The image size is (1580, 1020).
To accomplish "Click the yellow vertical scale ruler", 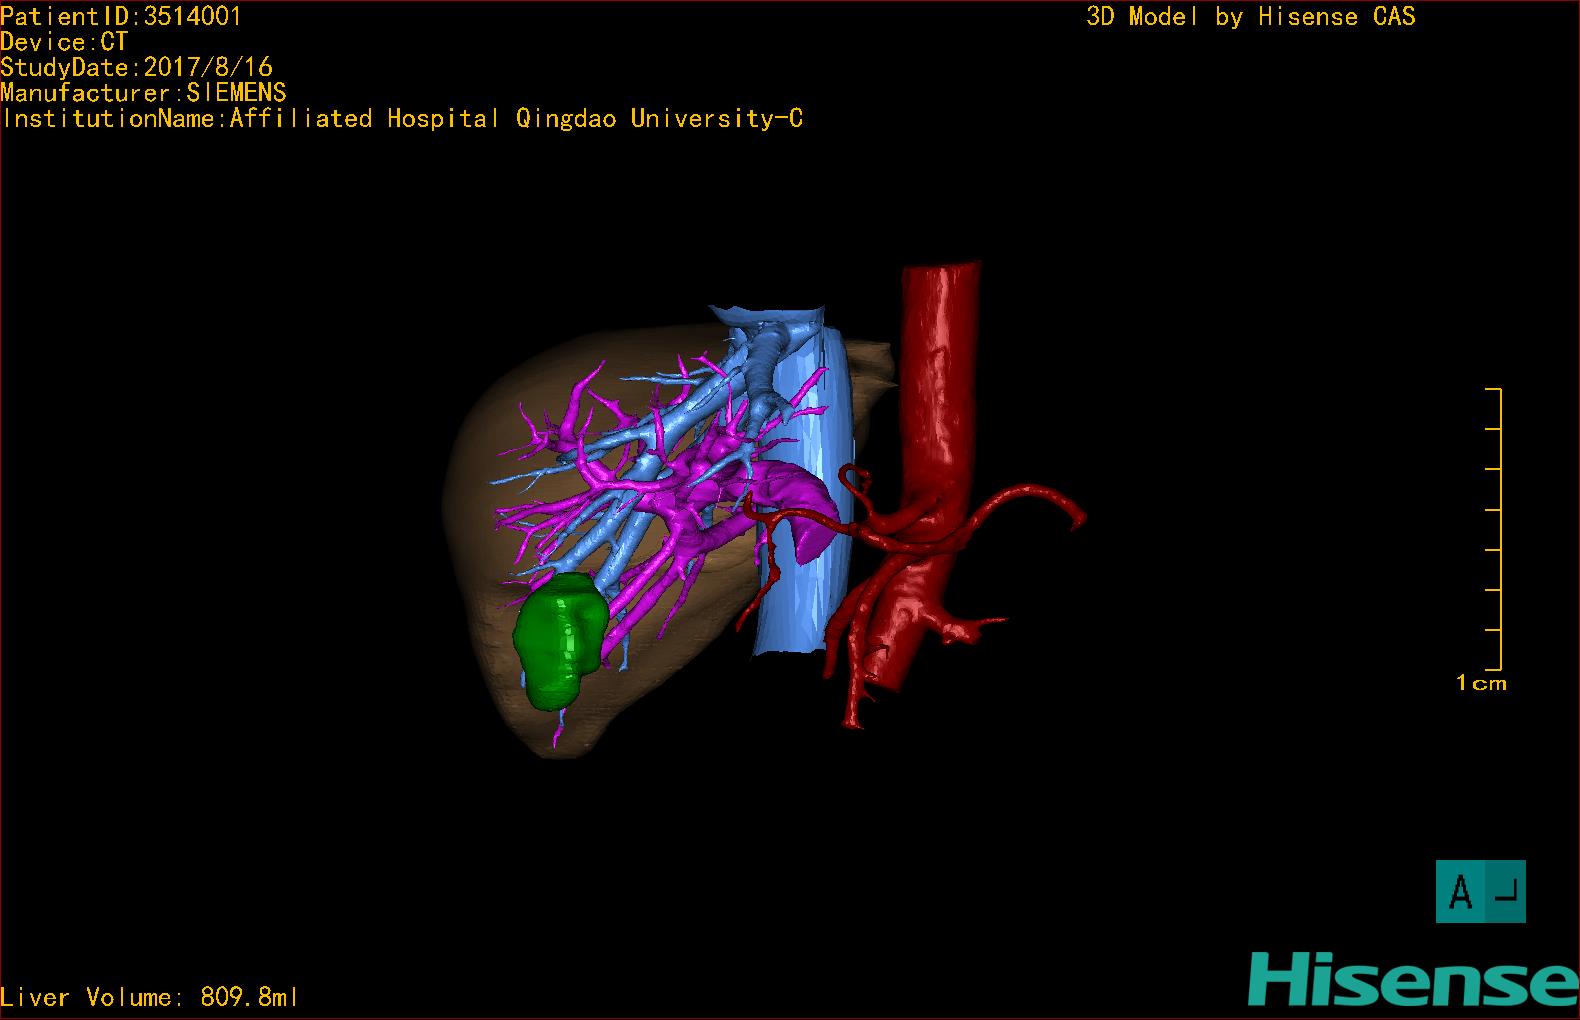I will click(1499, 528).
